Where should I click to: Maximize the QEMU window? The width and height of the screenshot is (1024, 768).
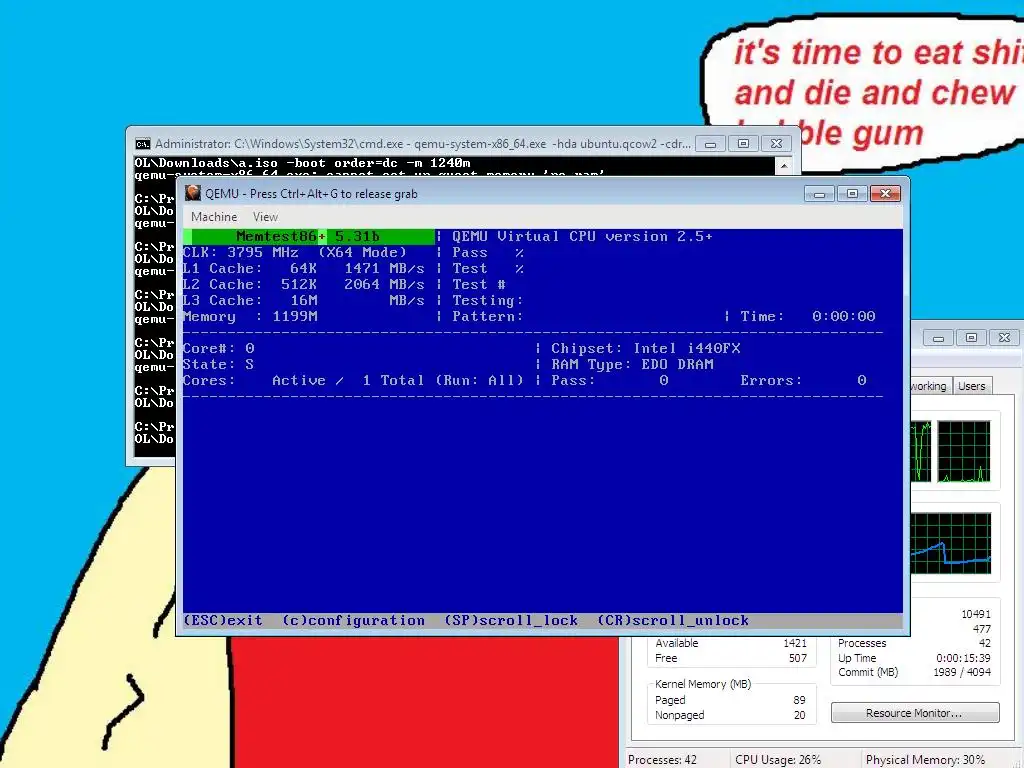[x=852, y=193]
